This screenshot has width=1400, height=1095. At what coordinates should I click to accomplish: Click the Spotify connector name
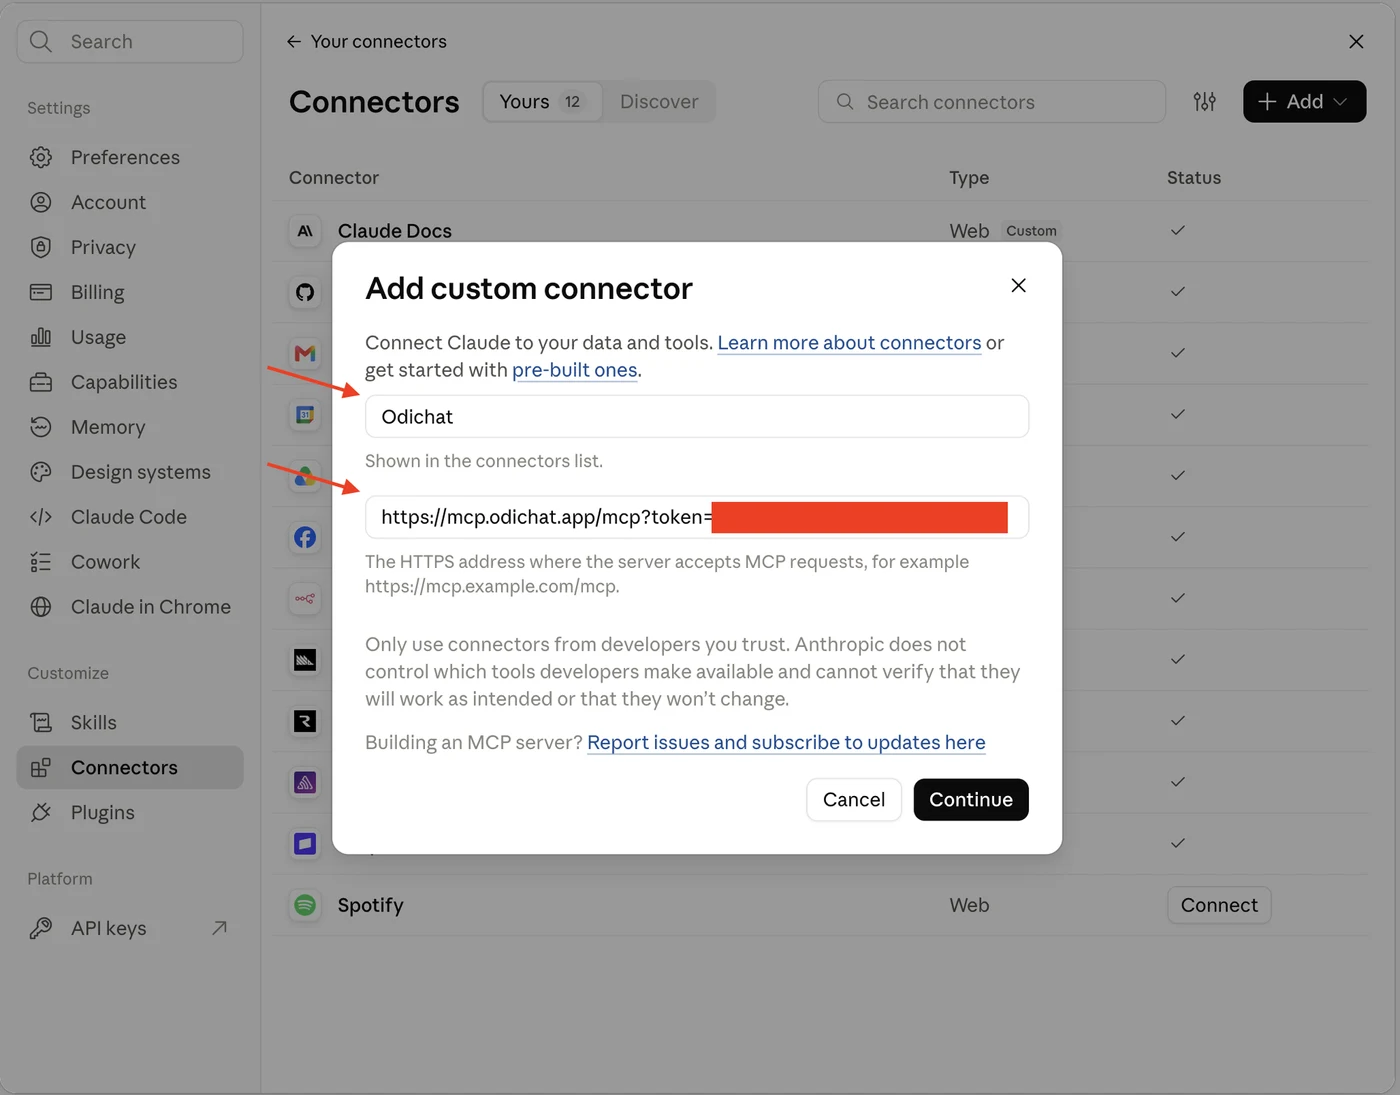point(371,905)
